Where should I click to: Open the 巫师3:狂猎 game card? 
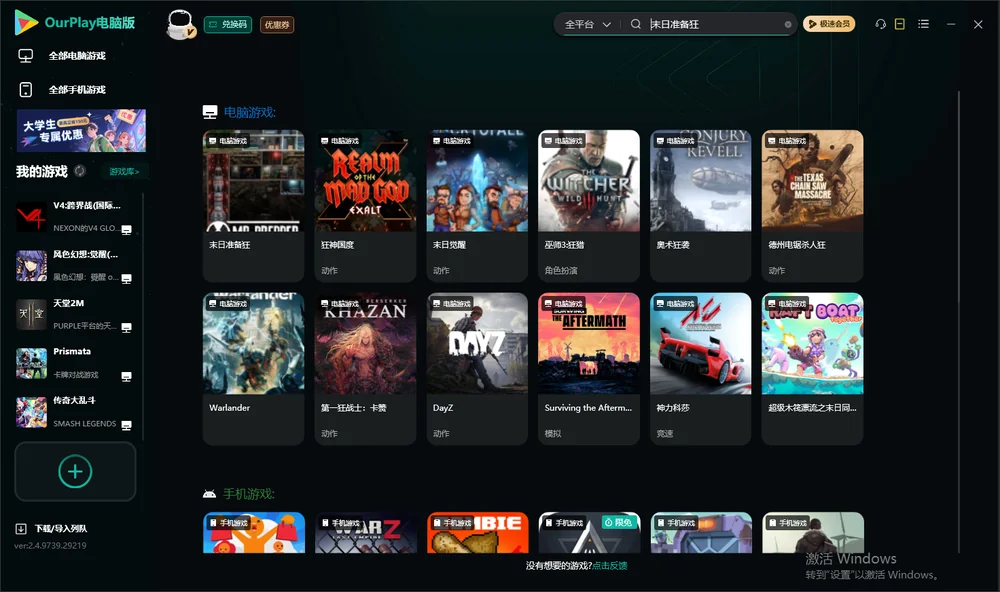(x=589, y=206)
